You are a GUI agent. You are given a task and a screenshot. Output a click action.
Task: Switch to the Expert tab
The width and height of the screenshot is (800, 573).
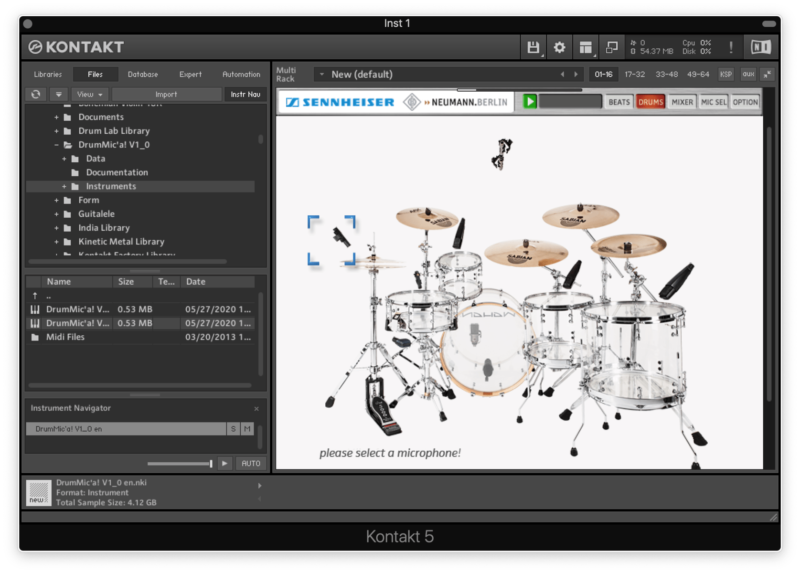[x=190, y=74]
